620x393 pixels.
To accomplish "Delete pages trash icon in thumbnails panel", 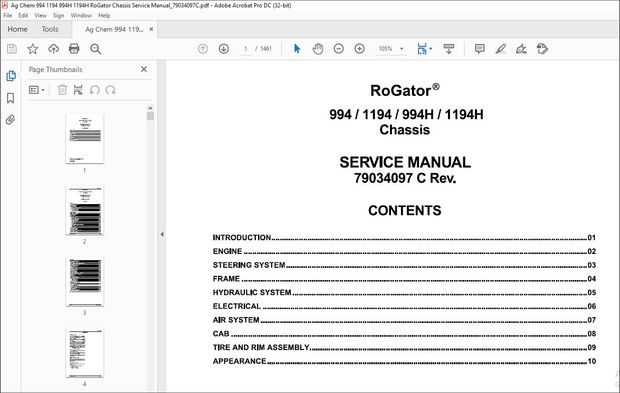I will pyautogui.click(x=62, y=90).
